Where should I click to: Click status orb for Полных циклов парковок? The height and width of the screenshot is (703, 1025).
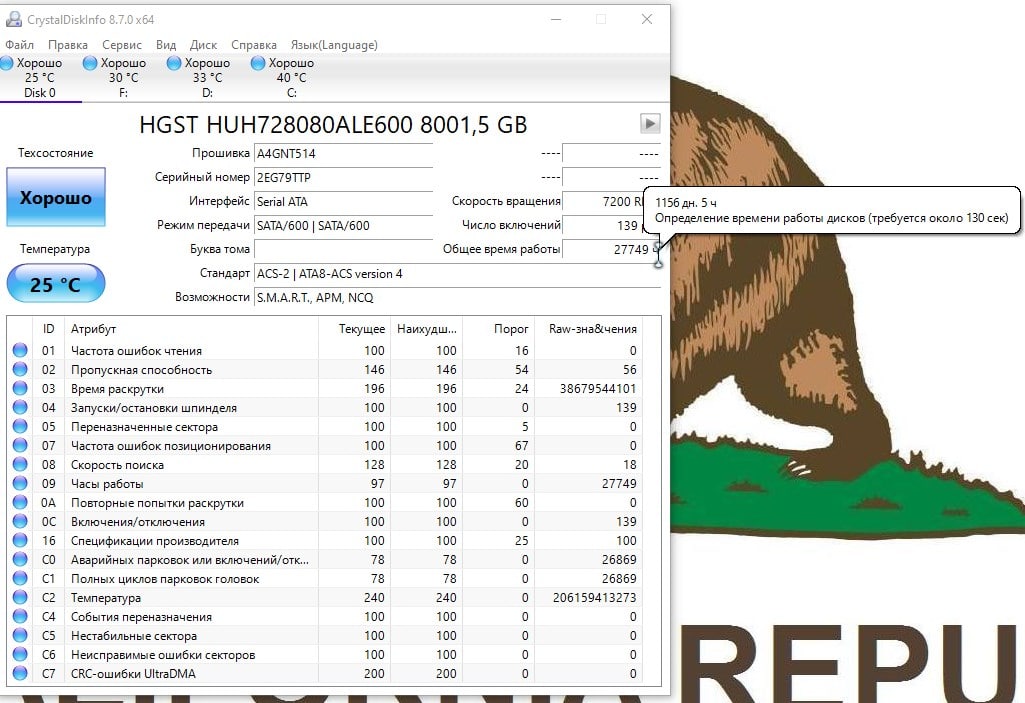(20, 578)
